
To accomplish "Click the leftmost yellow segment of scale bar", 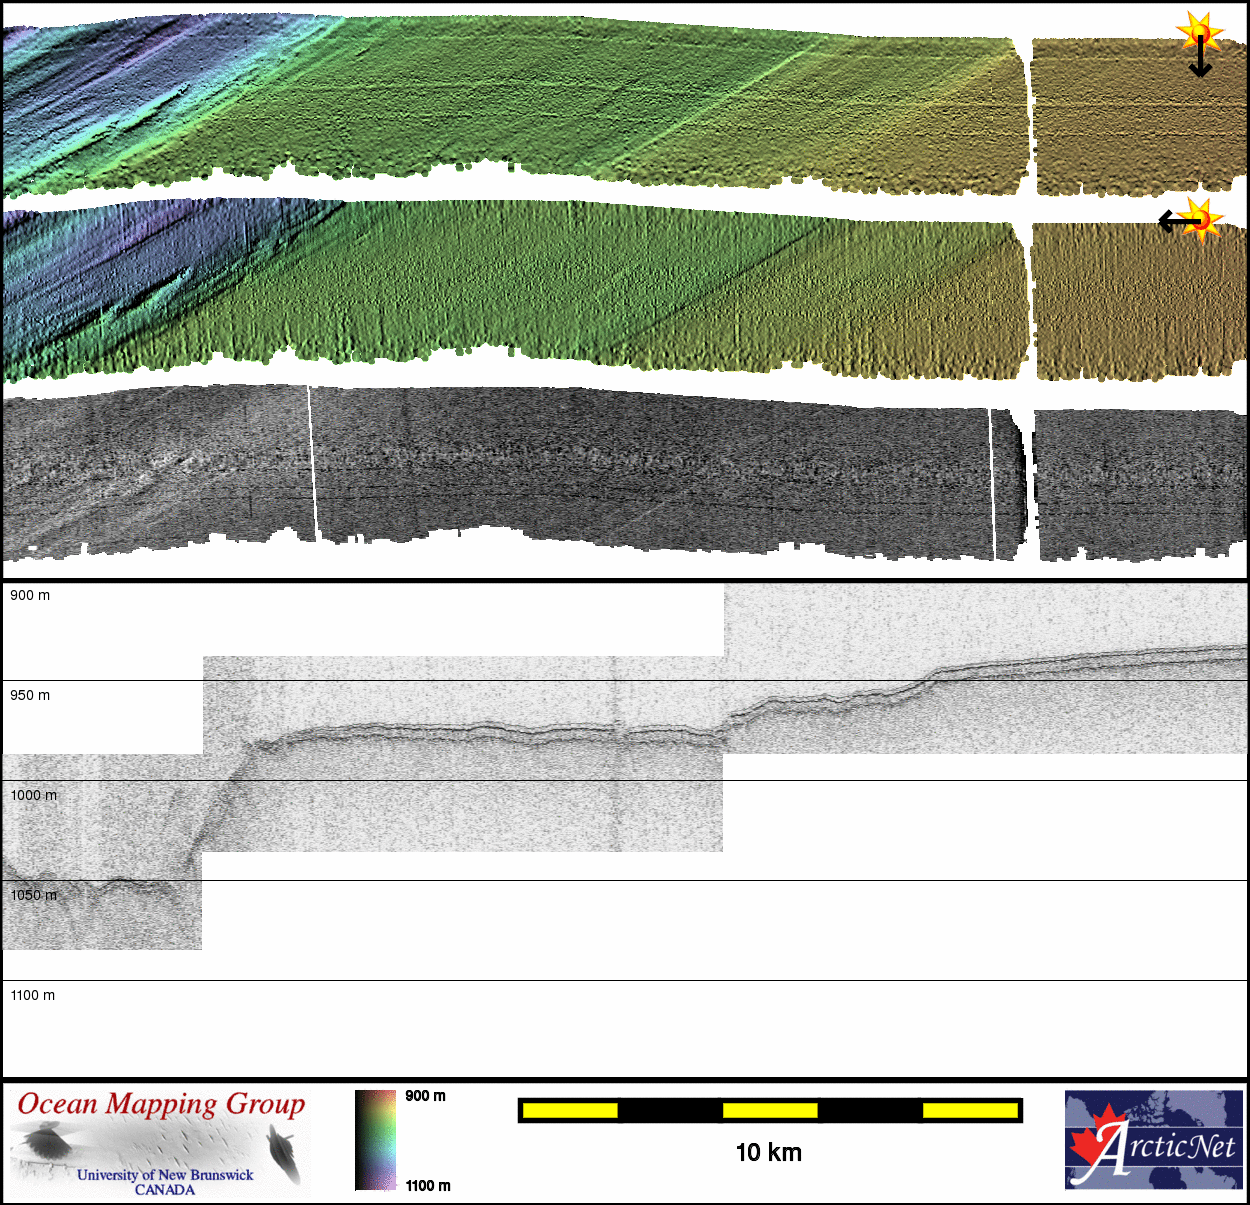I will 570,1110.
